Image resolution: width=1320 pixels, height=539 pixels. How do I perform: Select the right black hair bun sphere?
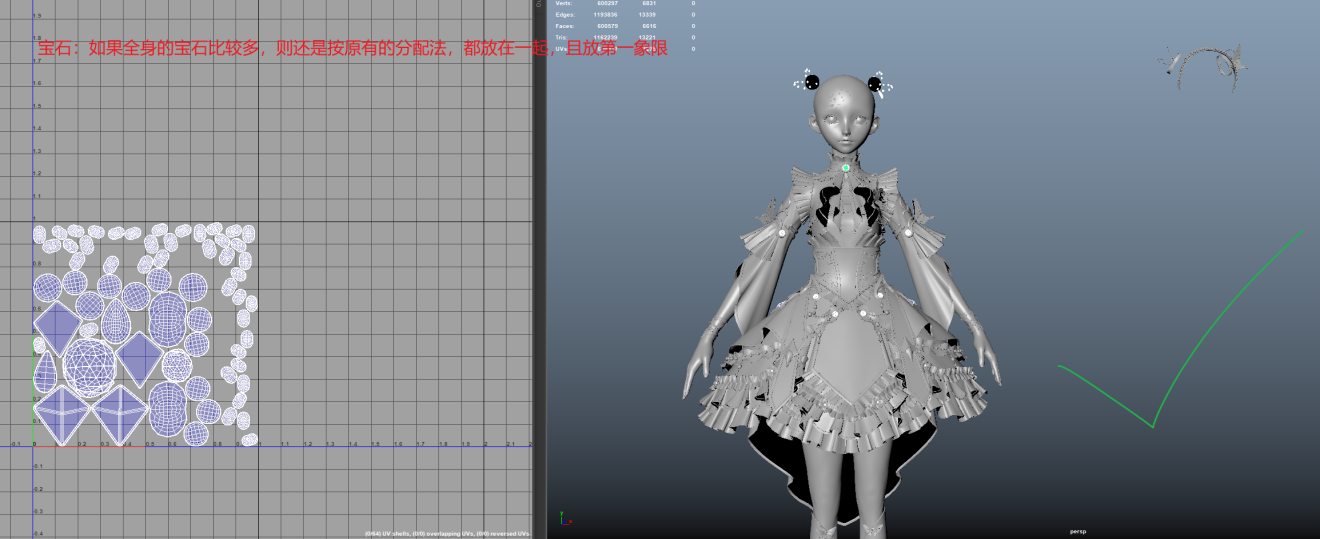point(874,84)
